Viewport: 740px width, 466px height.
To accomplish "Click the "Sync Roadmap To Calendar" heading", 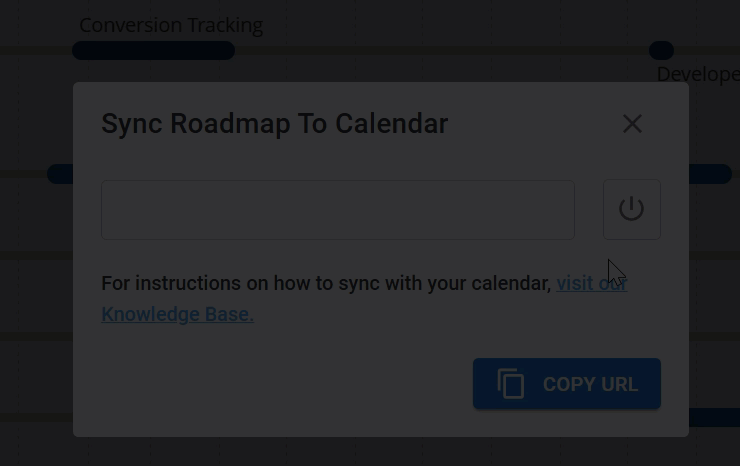I will coord(274,124).
